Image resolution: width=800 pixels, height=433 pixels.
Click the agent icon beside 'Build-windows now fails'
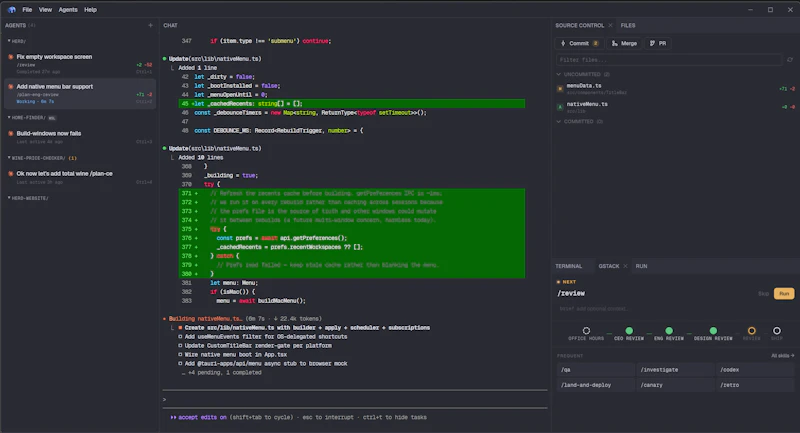point(11,134)
